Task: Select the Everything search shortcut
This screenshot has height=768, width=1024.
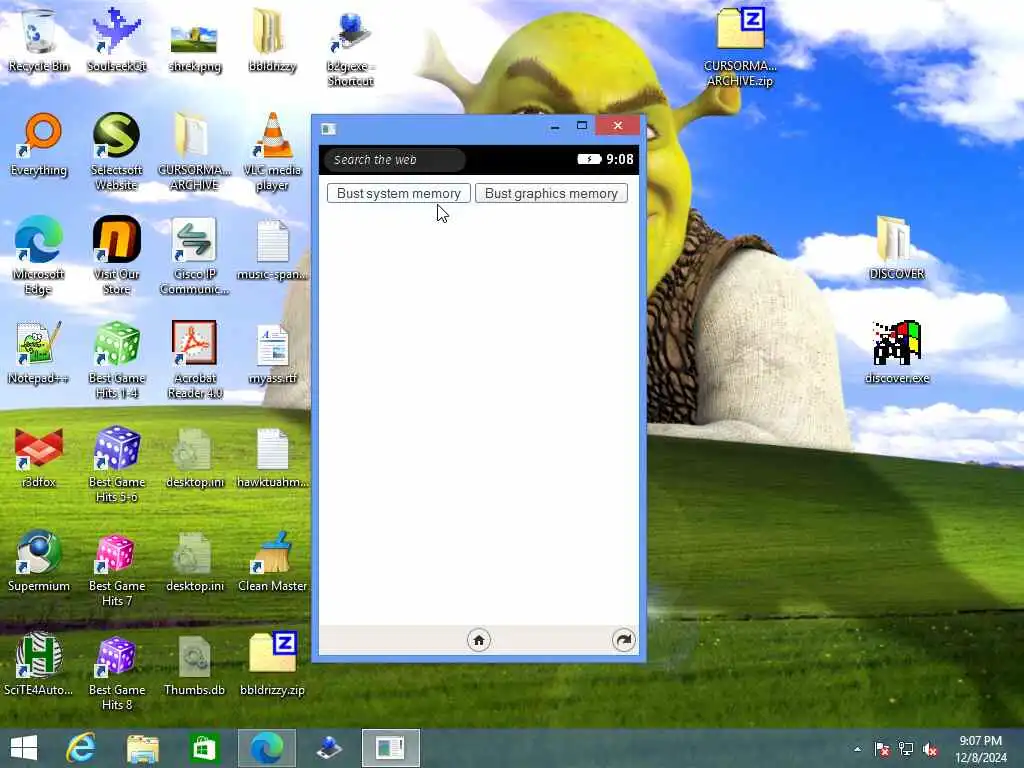Action: [39, 145]
